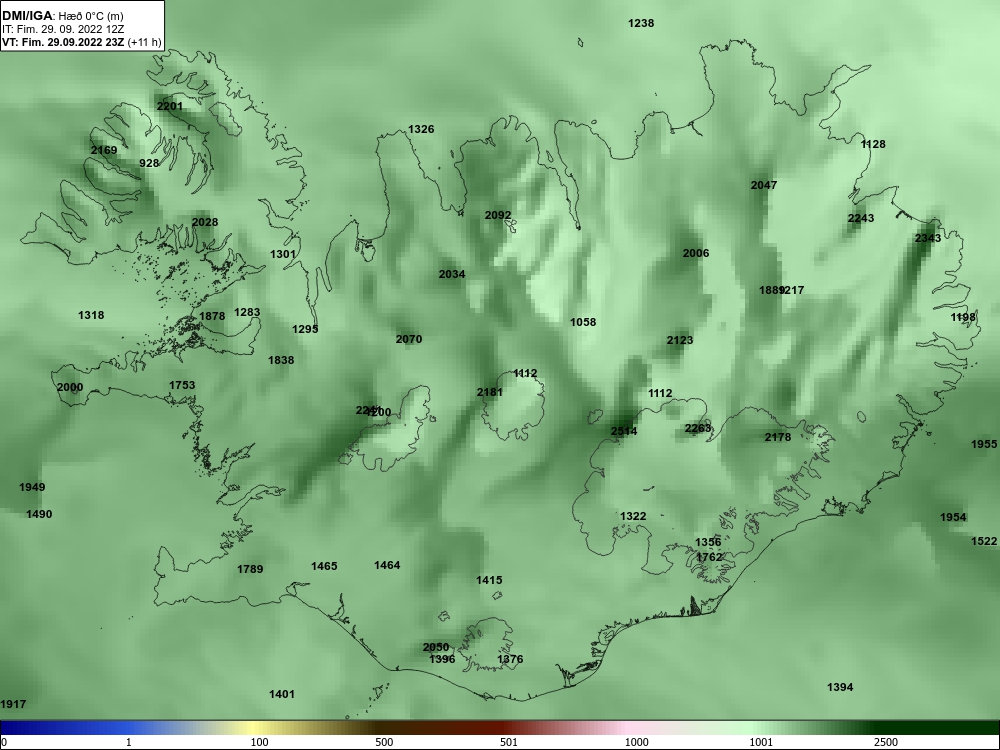Click the value 1322 on the glacier

[633, 516]
